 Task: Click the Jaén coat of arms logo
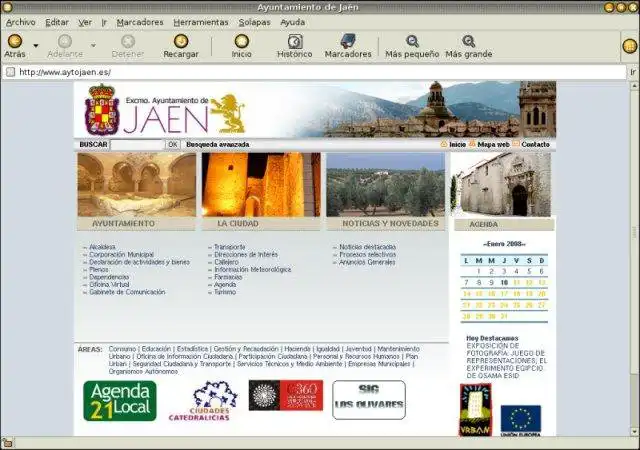[102, 109]
